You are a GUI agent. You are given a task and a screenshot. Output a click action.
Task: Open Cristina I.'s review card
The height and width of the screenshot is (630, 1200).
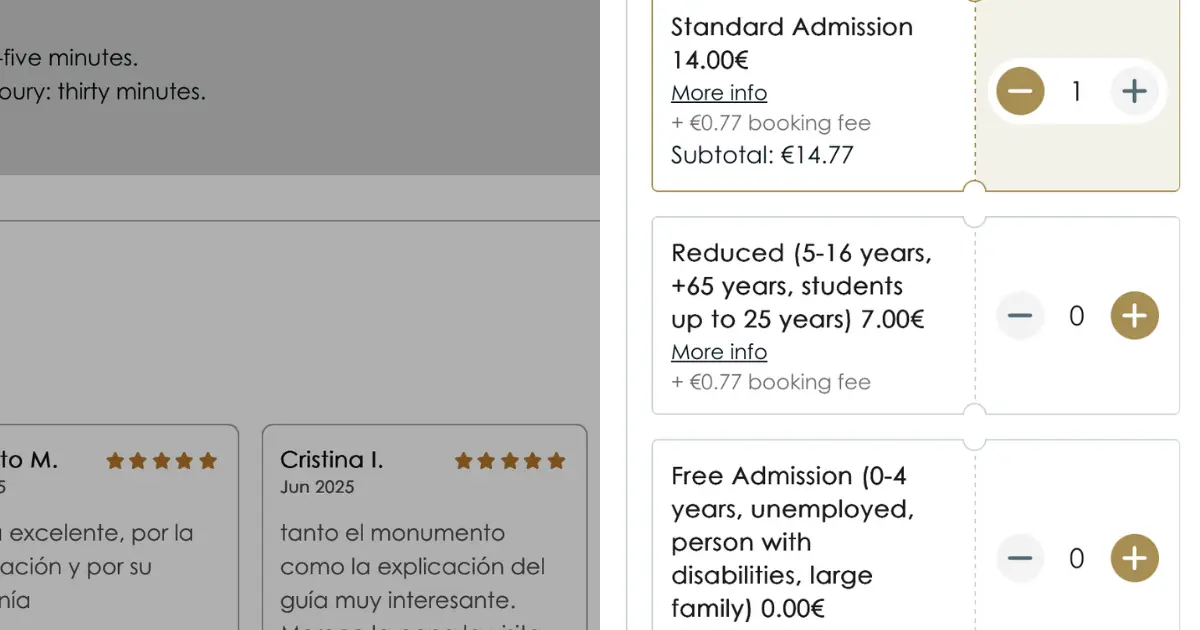pyautogui.click(x=424, y=527)
